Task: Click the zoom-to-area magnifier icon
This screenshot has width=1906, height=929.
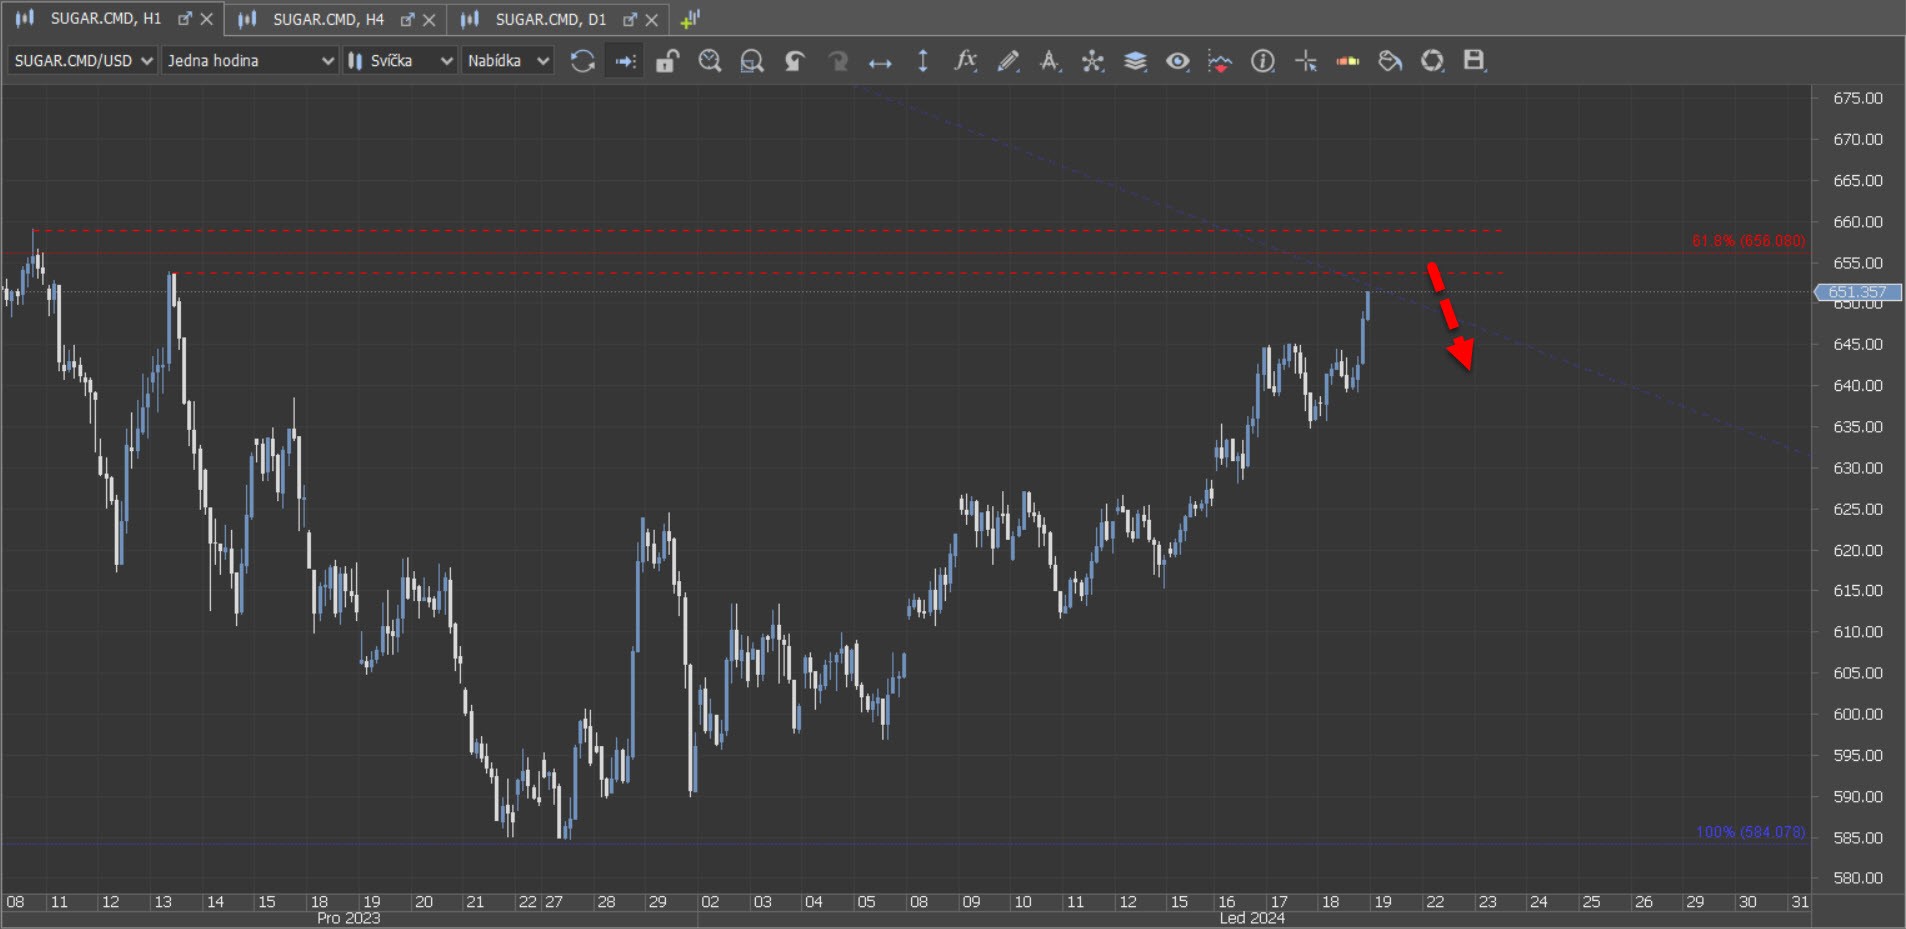Action: 752,61
